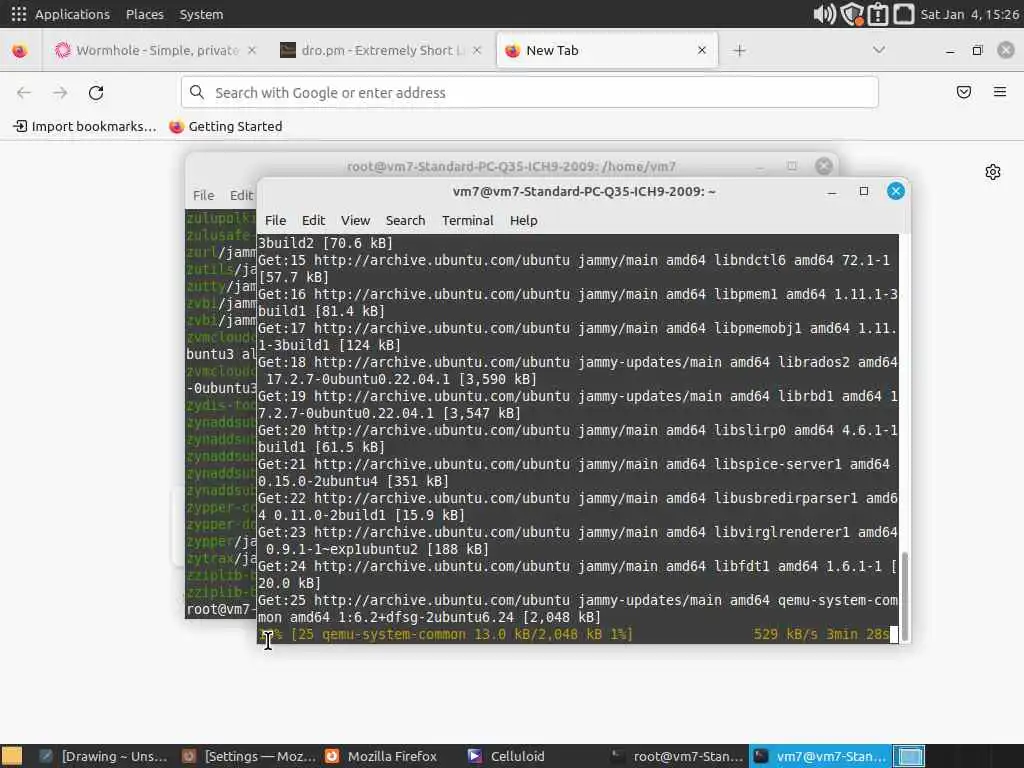The height and width of the screenshot is (768, 1024).
Task: Switch to Mozilla Firefox taskbar item
Action: [381, 756]
